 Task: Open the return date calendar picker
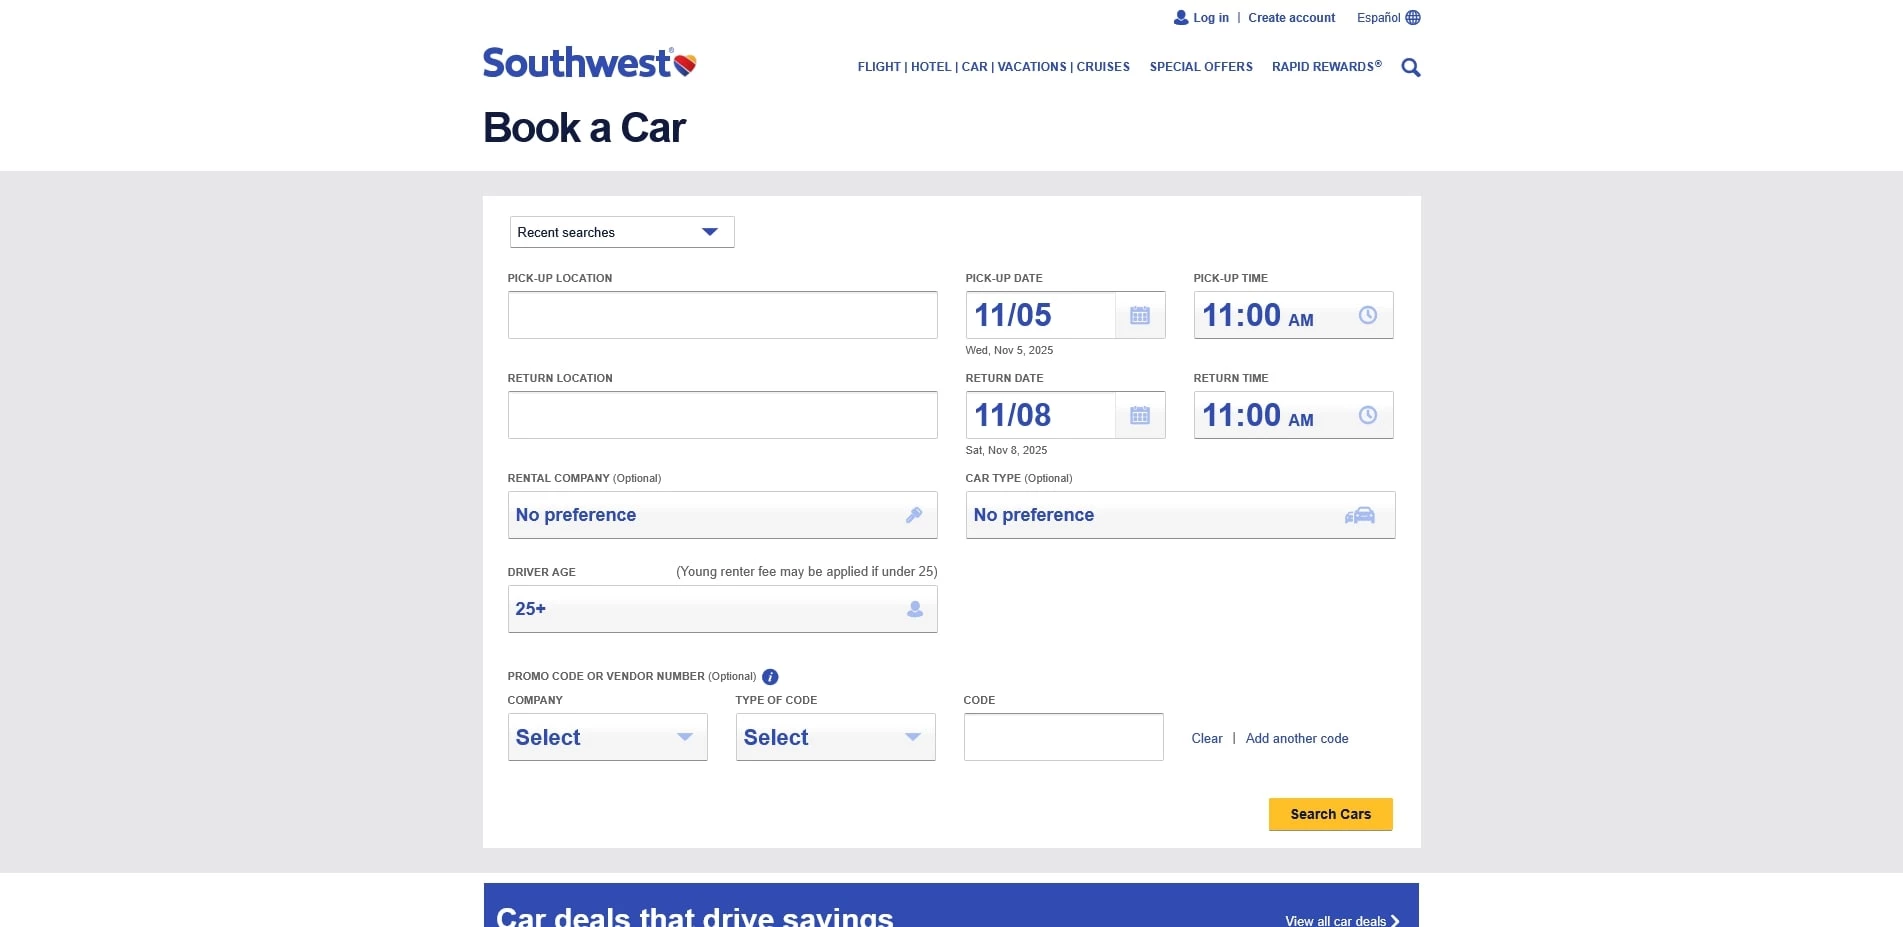[x=1139, y=414]
